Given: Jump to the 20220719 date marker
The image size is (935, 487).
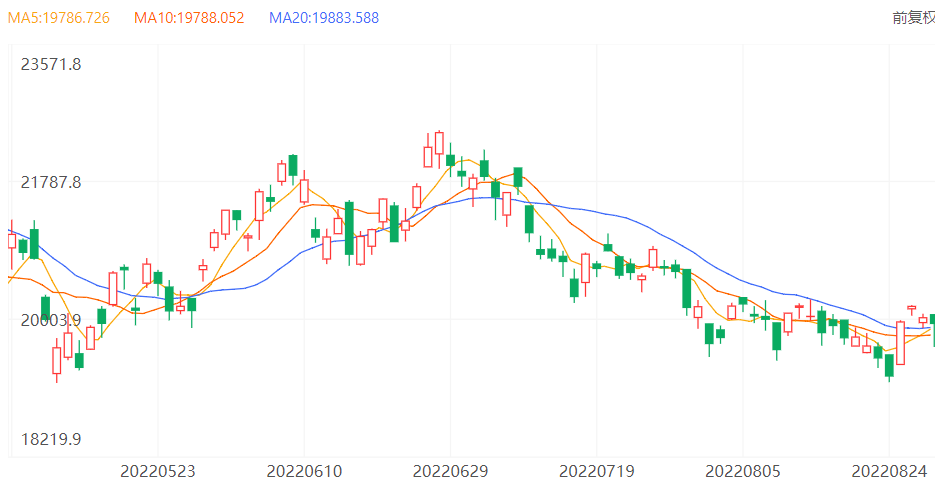Looking at the screenshot, I should tap(597, 470).
